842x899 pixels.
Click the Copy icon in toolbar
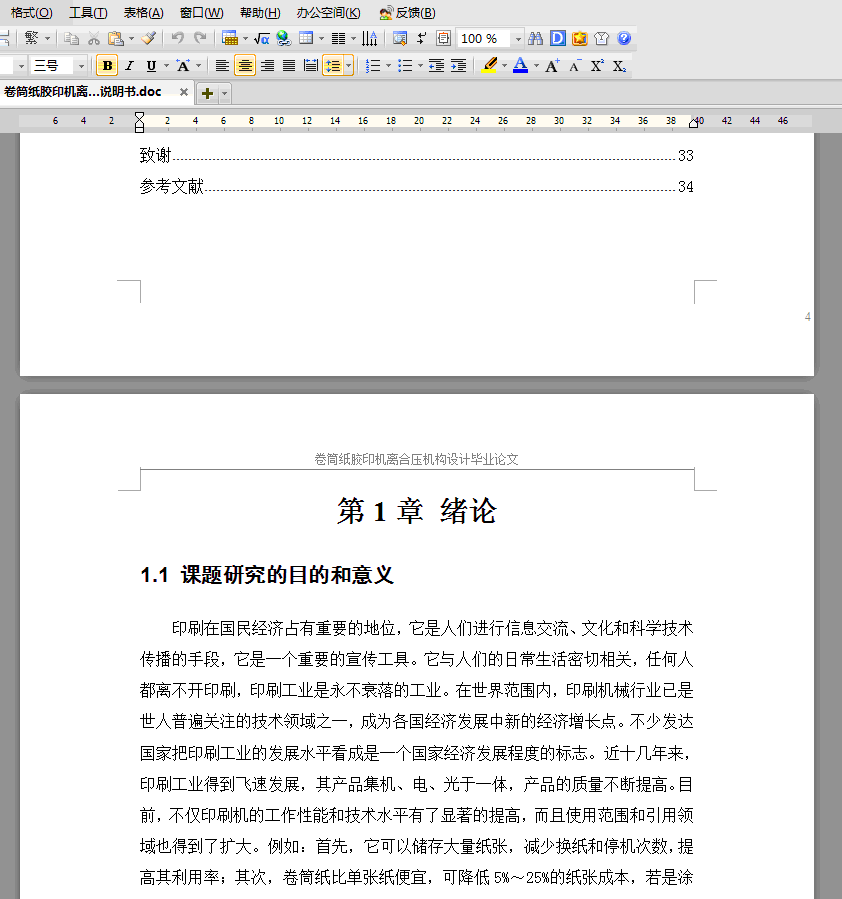tap(72, 38)
